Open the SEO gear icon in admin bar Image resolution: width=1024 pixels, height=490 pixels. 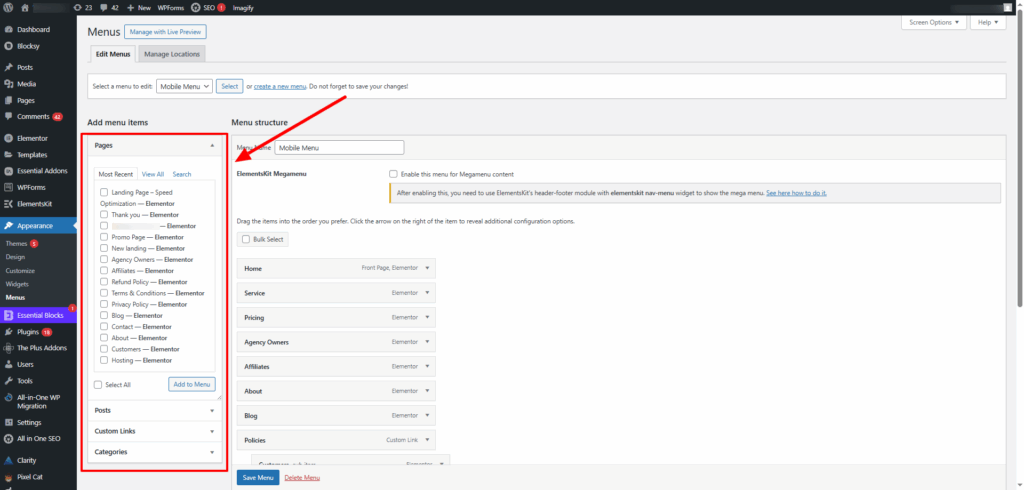196,8
